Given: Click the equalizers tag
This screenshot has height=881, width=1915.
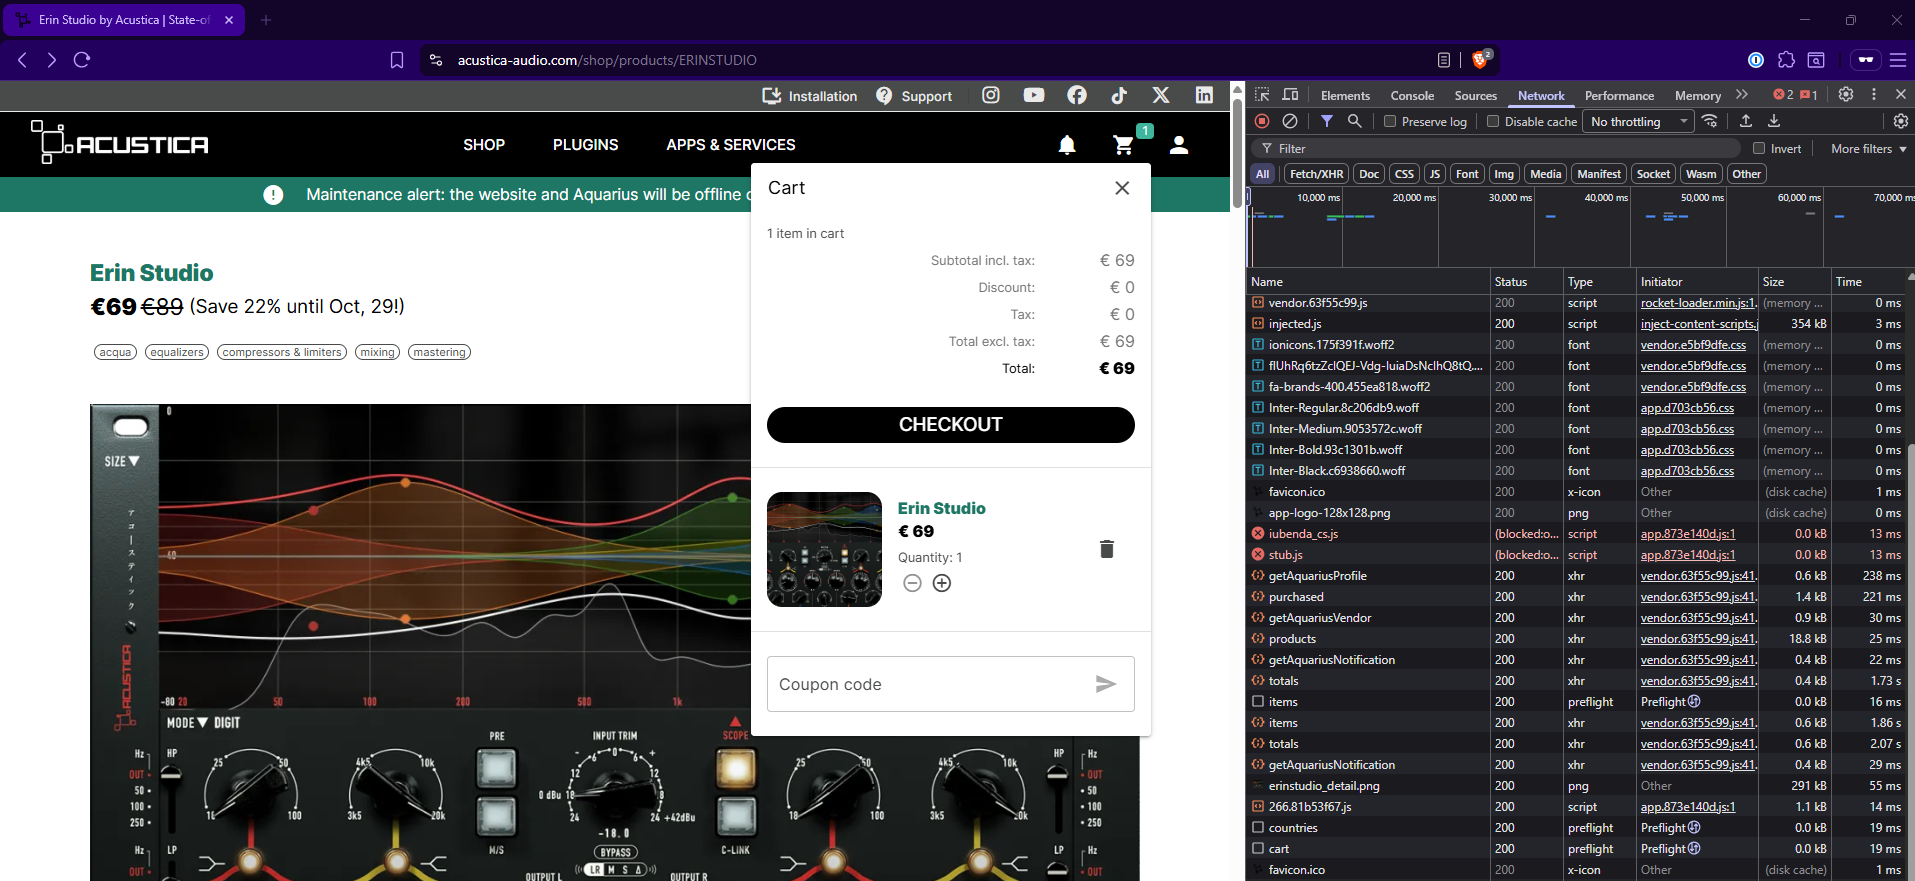Looking at the screenshot, I should 177,352.
